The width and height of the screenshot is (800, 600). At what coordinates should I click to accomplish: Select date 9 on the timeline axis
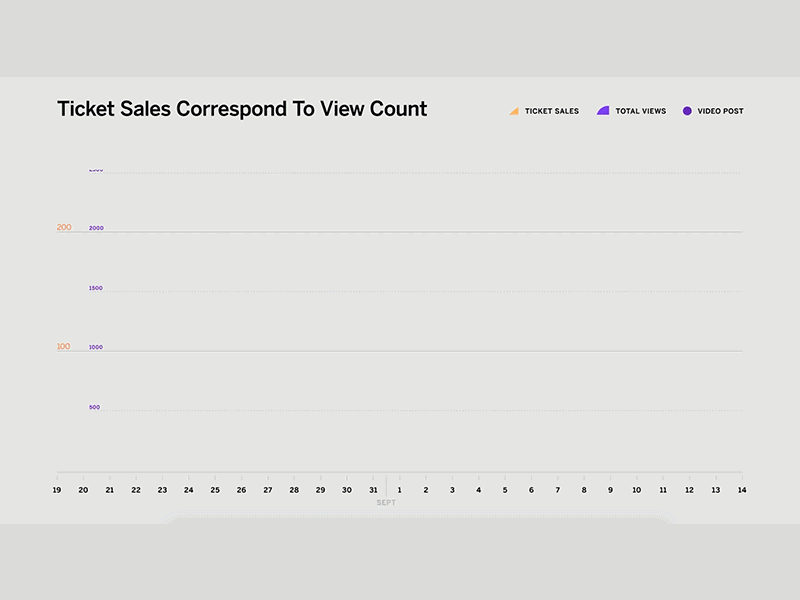(x=610, y=490)
